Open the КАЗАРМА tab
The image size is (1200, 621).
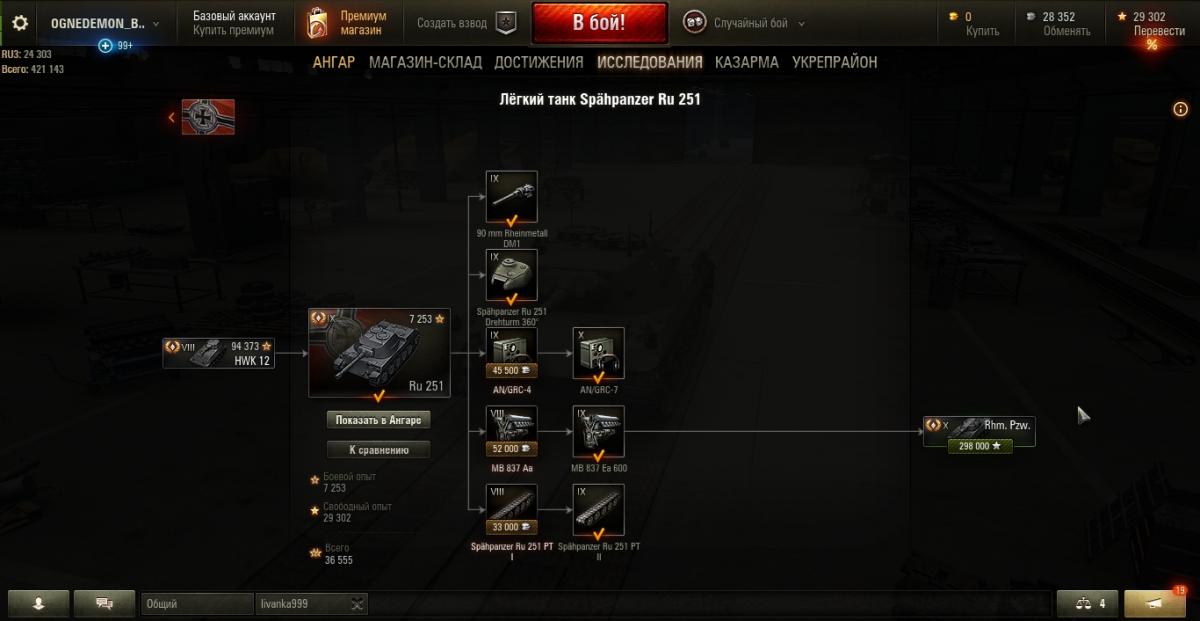pos(746,62)
